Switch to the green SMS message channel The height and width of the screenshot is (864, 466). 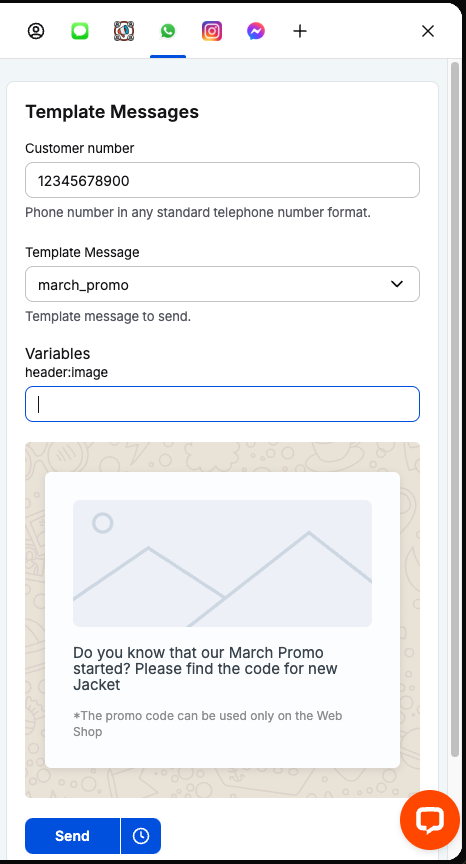[80, 31]
